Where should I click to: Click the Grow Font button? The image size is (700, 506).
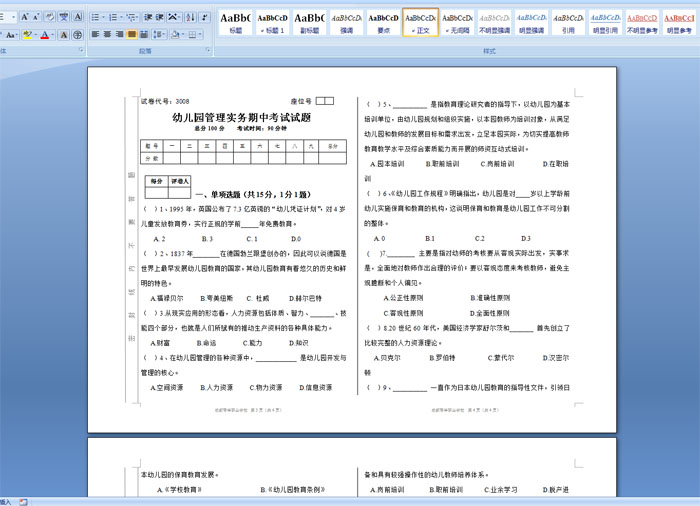pos(25,17)
